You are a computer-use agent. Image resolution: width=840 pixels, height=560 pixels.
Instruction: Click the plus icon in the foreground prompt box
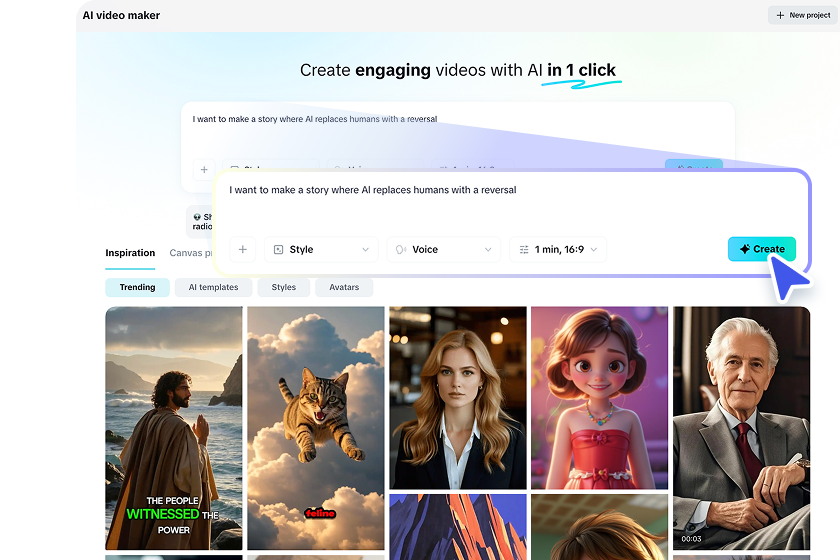click(243, 249)
